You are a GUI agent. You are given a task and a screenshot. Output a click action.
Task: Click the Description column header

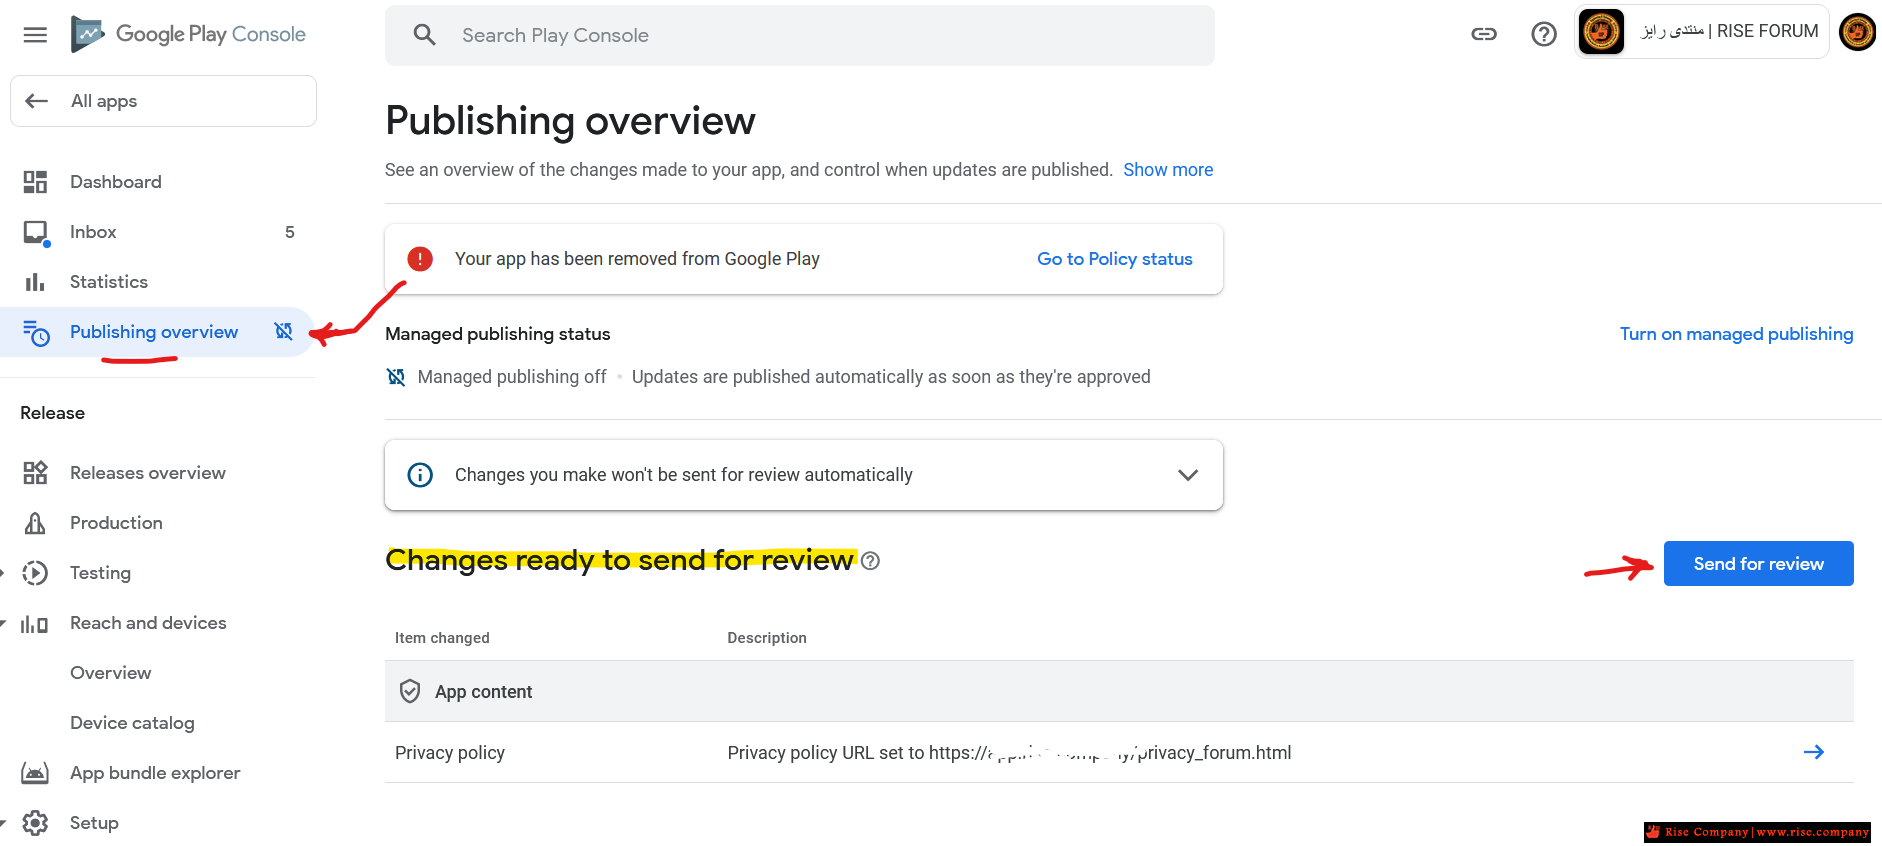coord(767,638)
